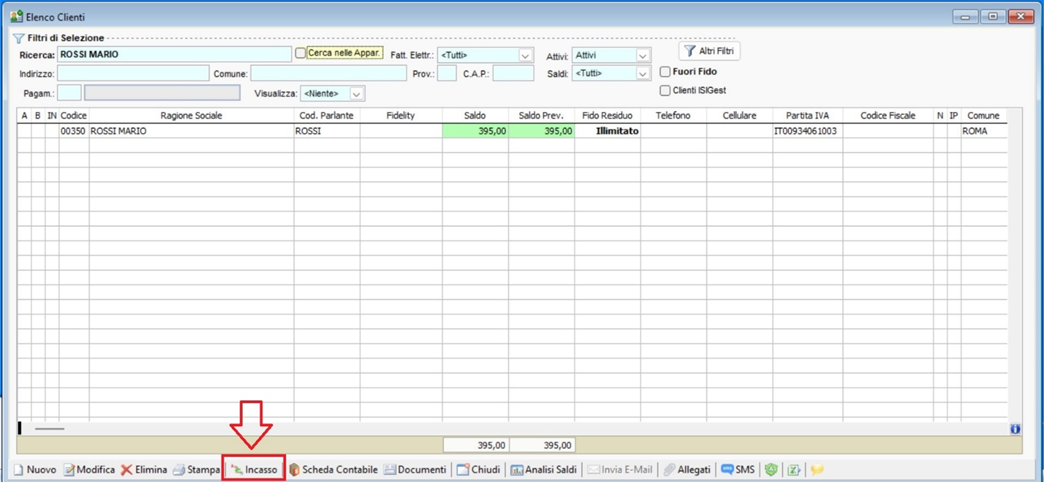The height and width of the screenshot is (482, 1044).
Task: Open Scheda Contabile
Action: tap(333, 469)
